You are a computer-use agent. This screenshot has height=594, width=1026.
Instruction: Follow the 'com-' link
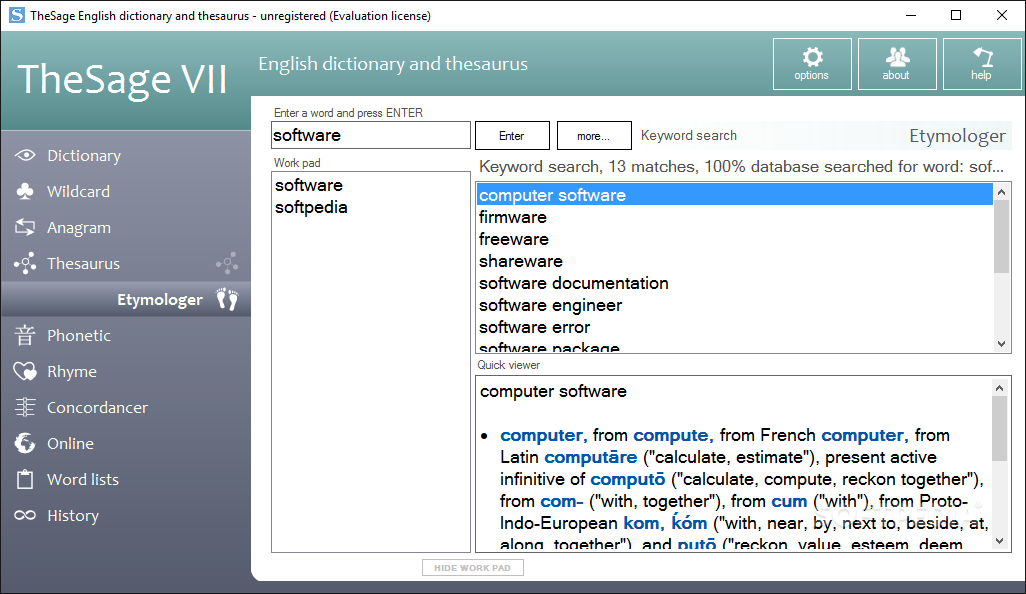(x=561, y=502)
